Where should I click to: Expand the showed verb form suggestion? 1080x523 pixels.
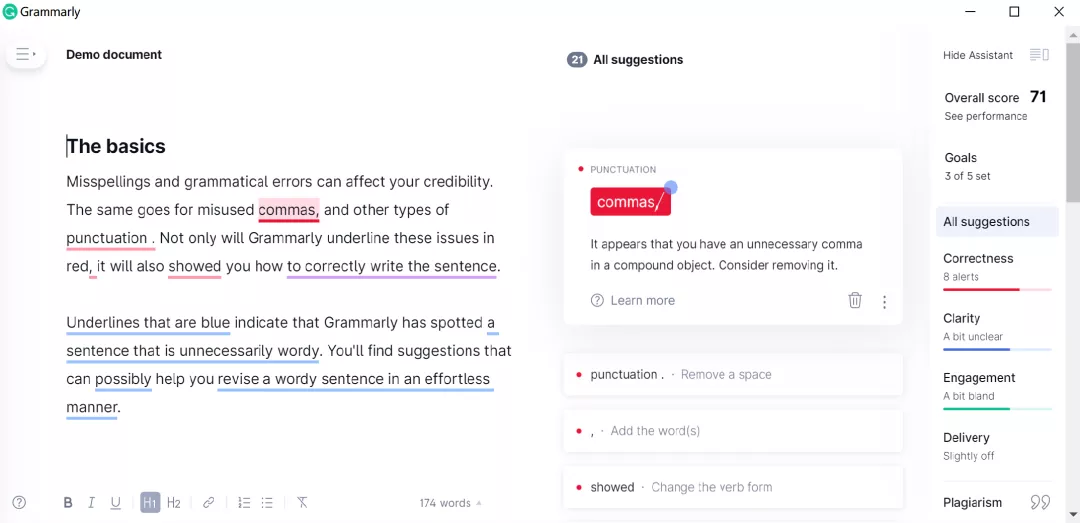(x=680, y=487)
